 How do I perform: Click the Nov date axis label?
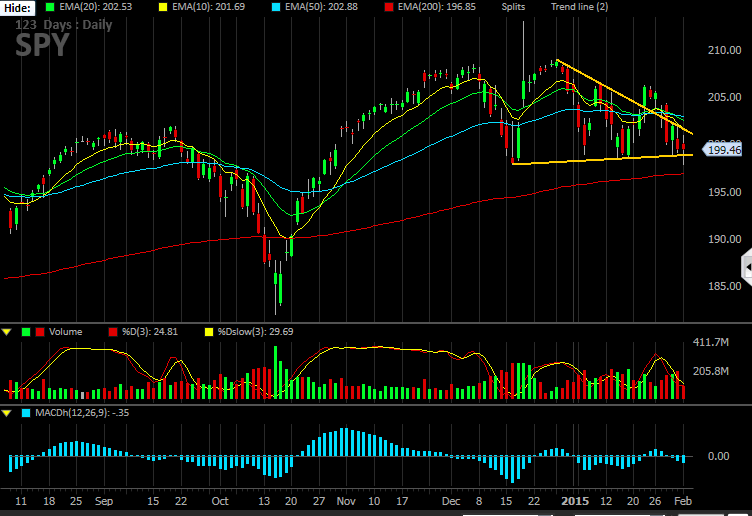[346, 501]
